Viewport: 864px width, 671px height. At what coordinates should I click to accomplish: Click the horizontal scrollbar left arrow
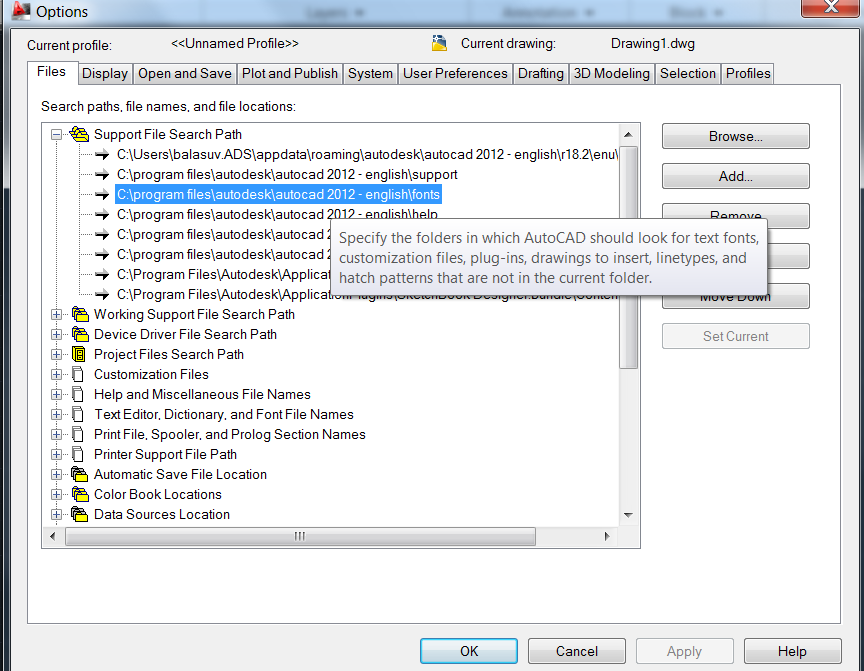point(53,537)
